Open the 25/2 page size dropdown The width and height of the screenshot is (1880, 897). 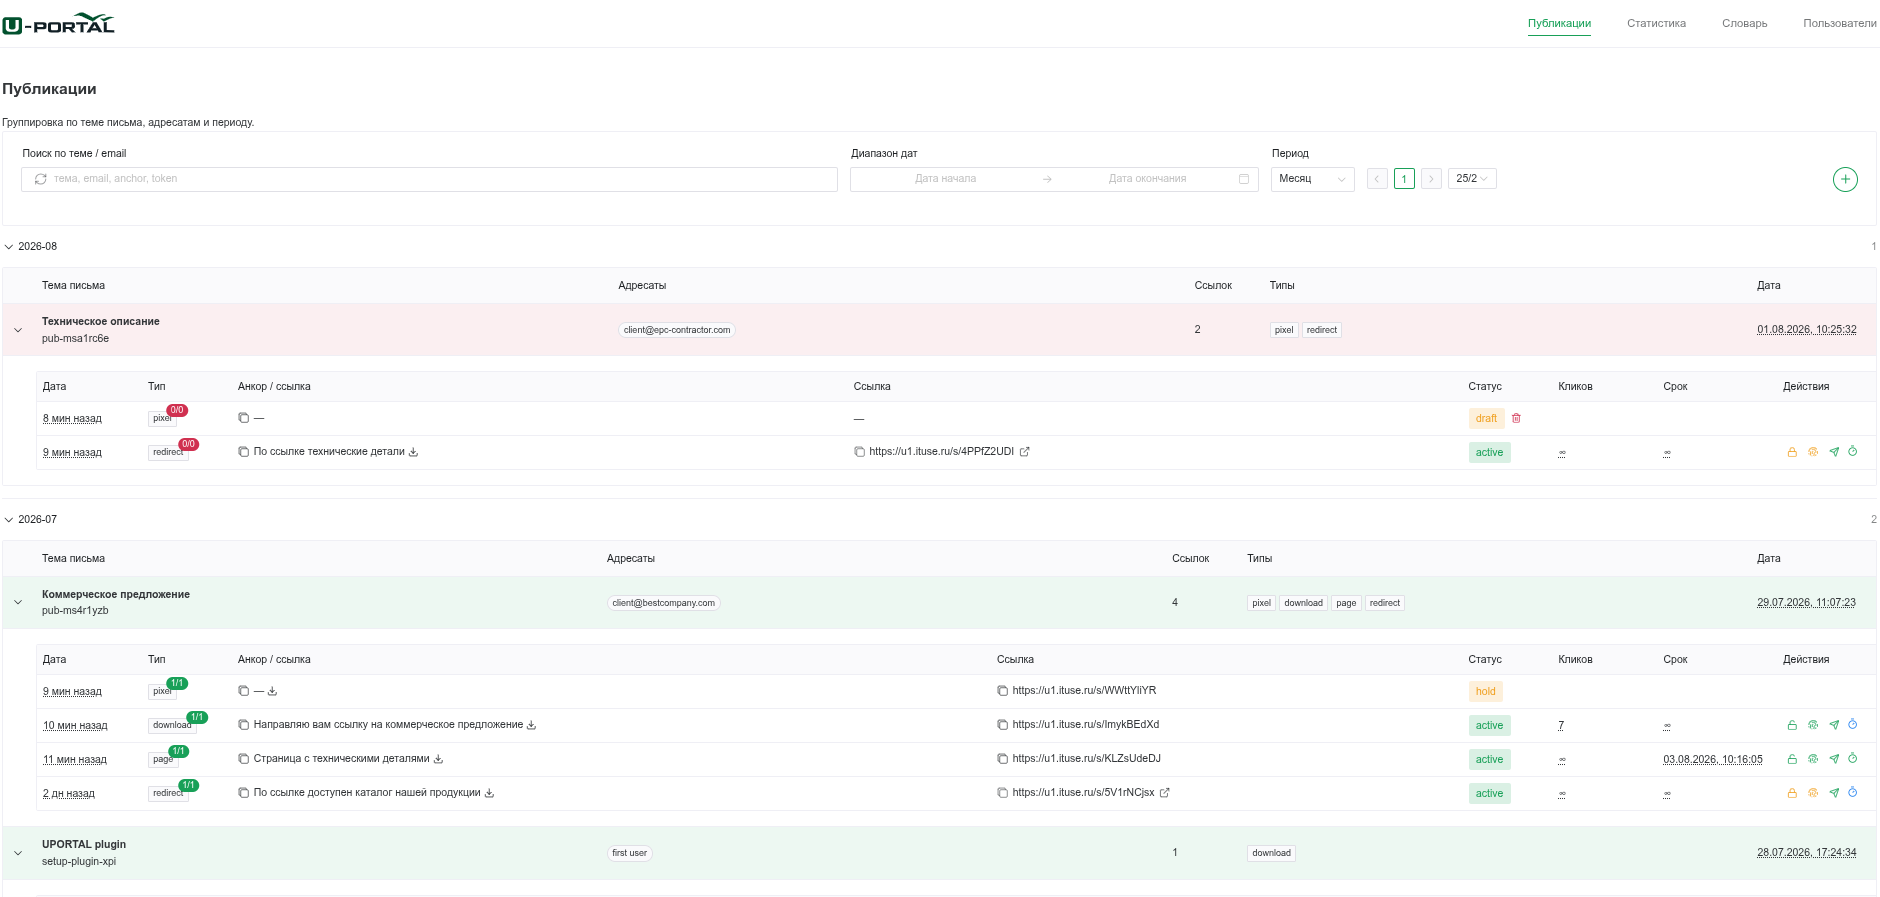[x=1472, y=179]
